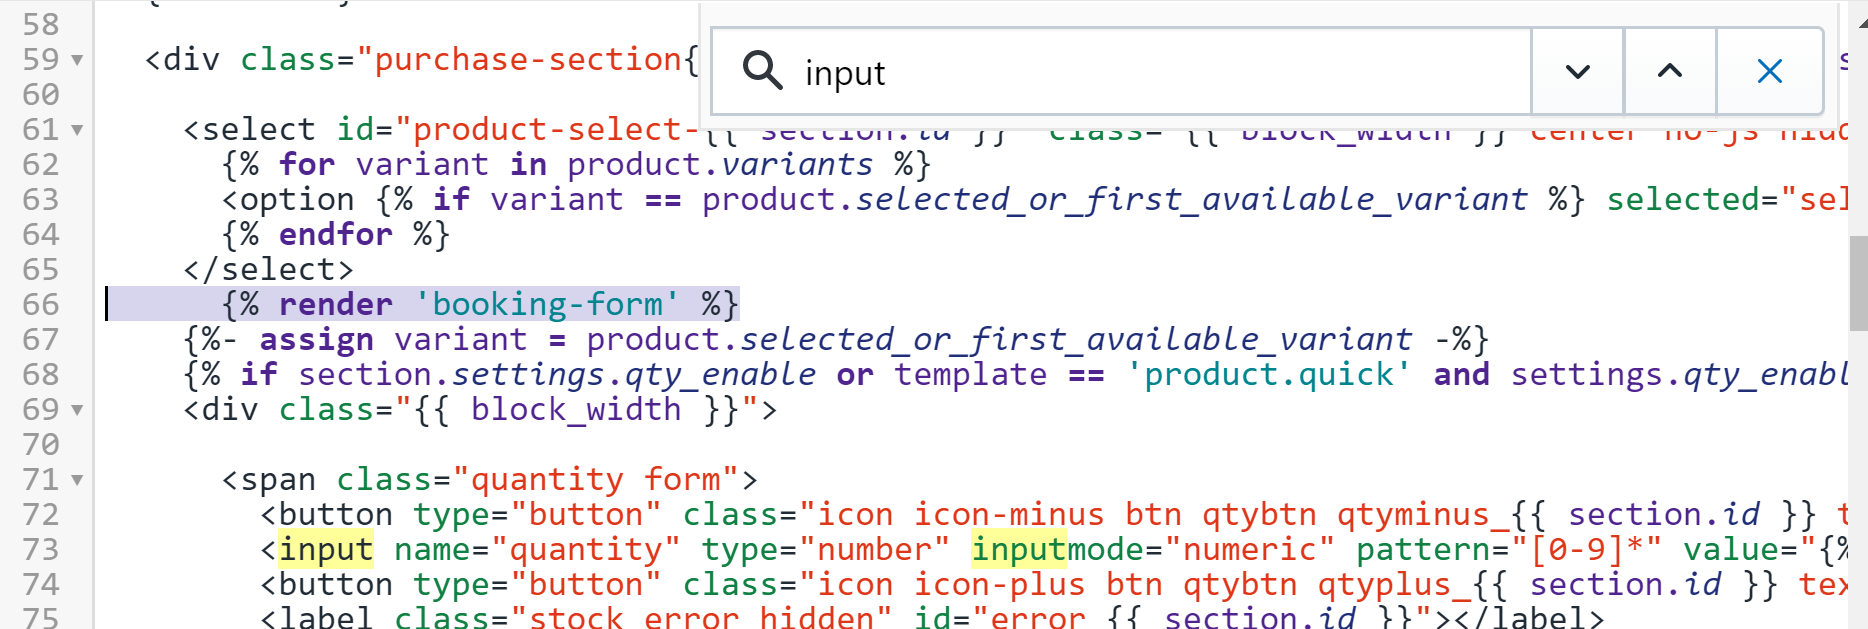The image size is (1868, 629).
Task: Click highlighted 'input' in inputmode attribute
Action: click(x=1019, y=549)
